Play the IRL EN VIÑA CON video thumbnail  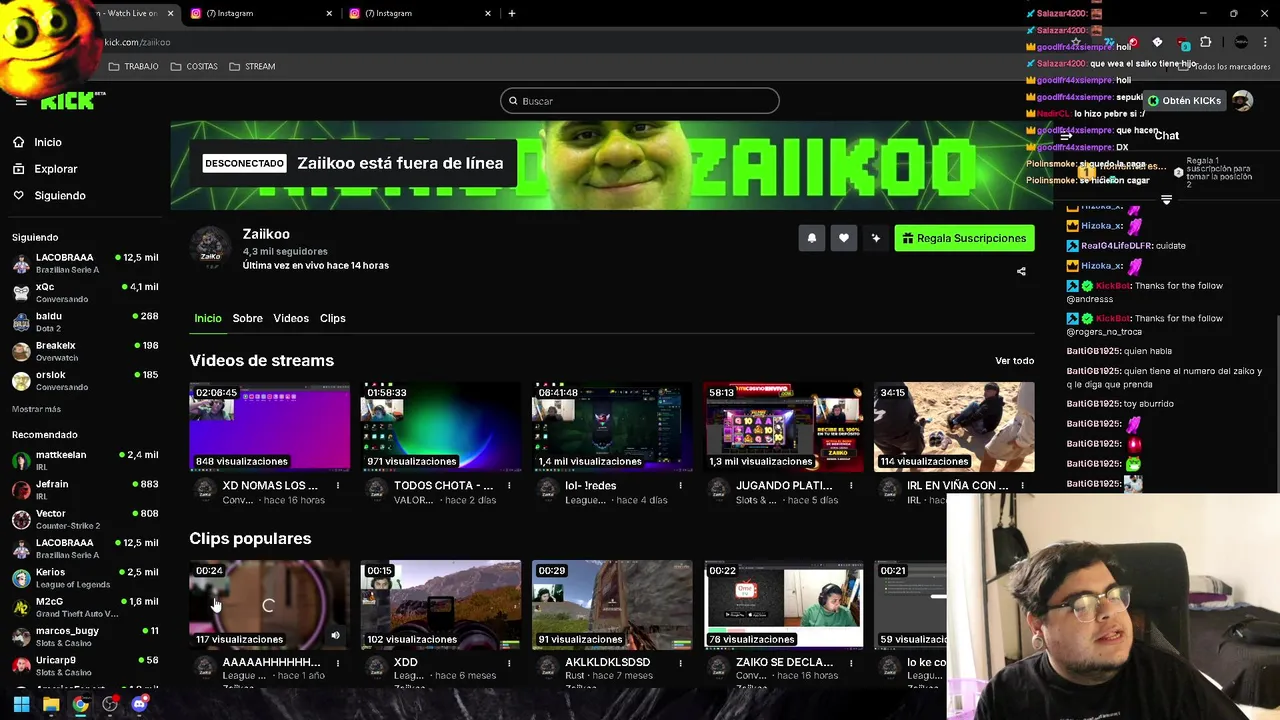[x=954, y=427]
